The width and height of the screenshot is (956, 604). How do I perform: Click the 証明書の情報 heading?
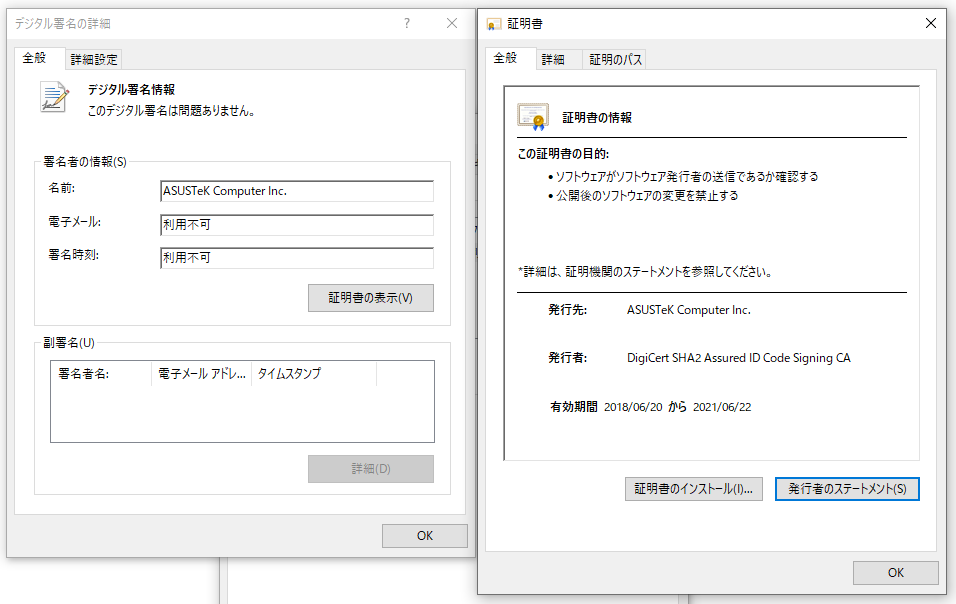[x=597, y=118]
